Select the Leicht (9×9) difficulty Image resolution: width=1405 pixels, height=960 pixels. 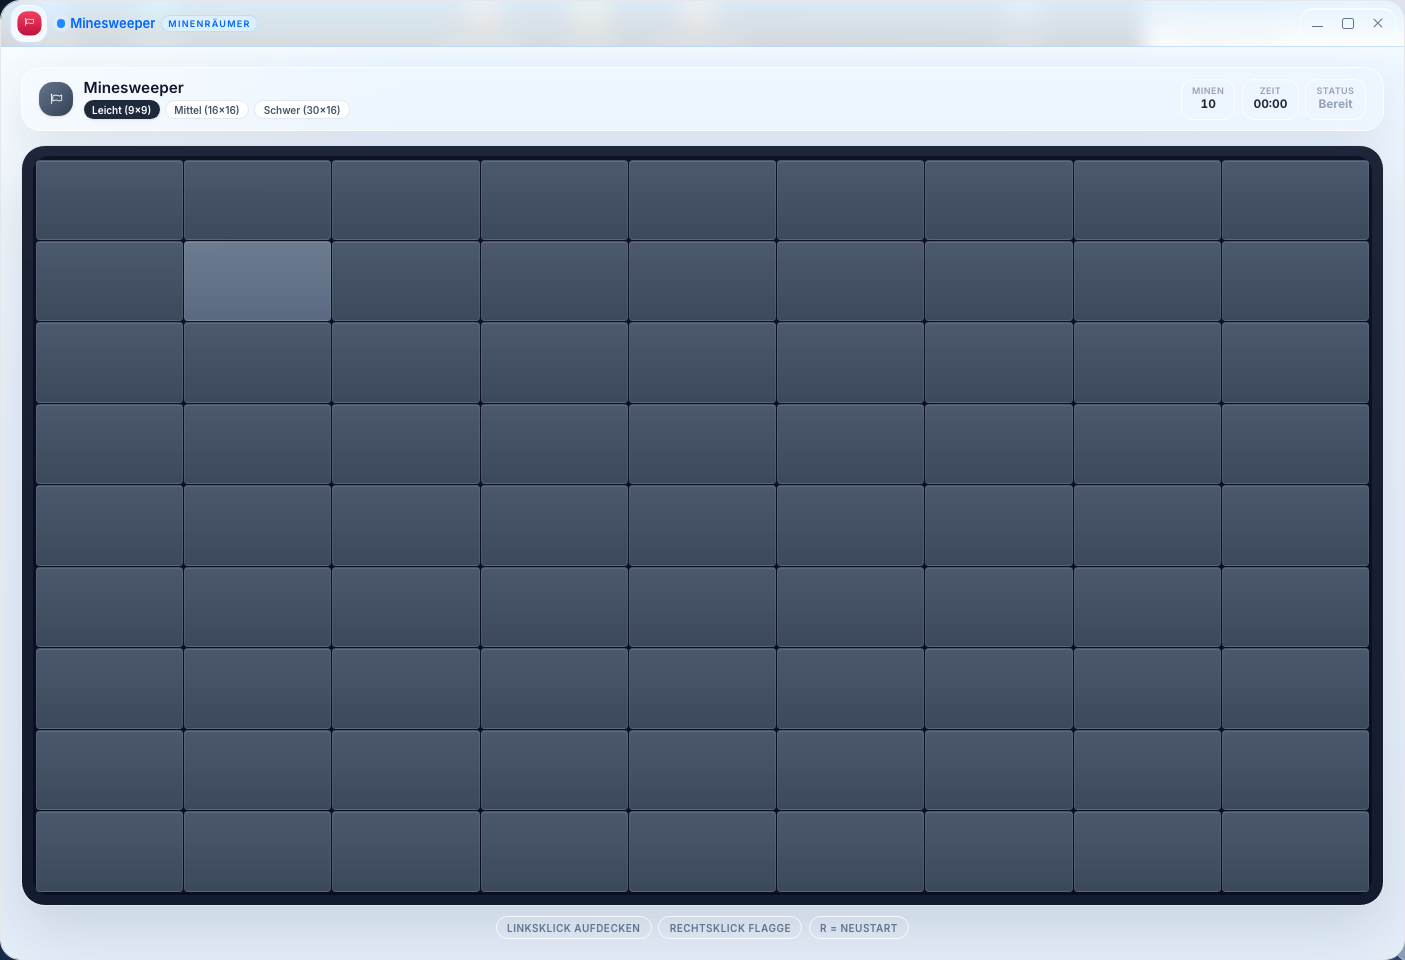coord(122,109)
